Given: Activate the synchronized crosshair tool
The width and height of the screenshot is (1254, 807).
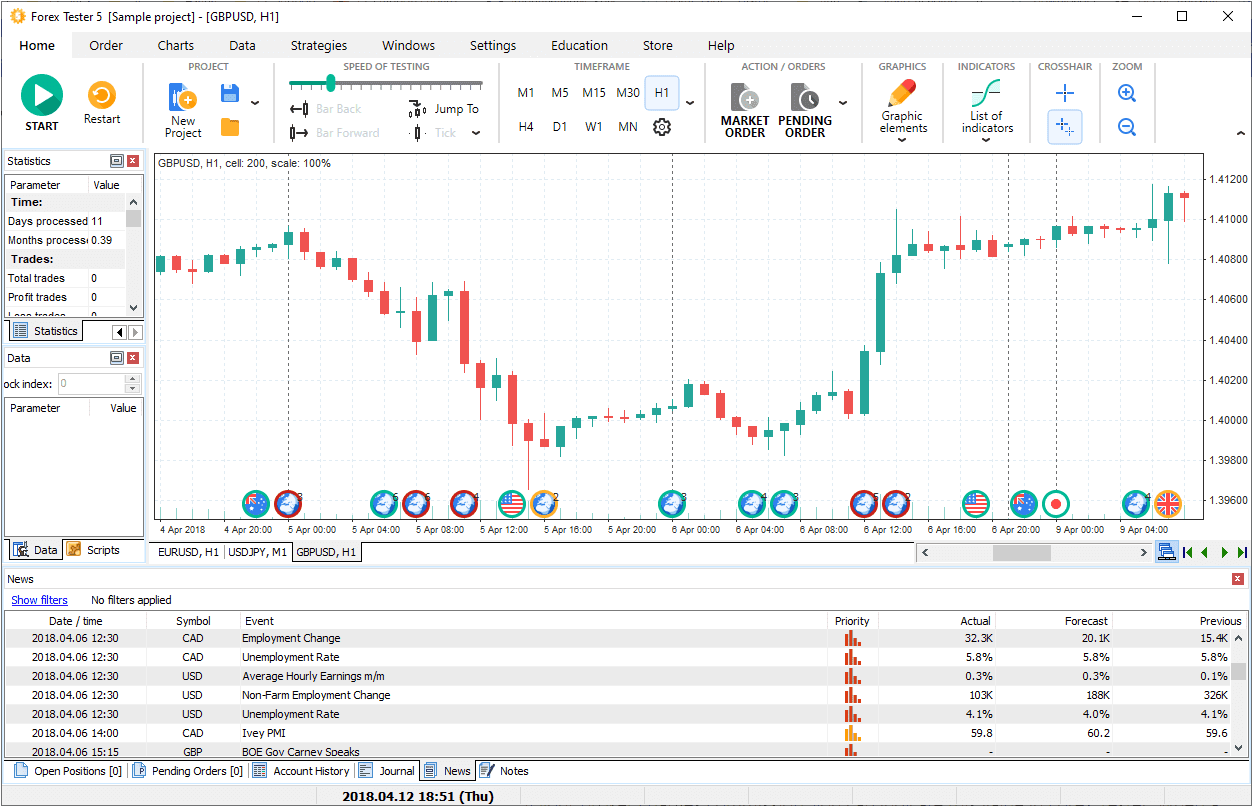Looking at the screenshot, I should point(1064,127).
